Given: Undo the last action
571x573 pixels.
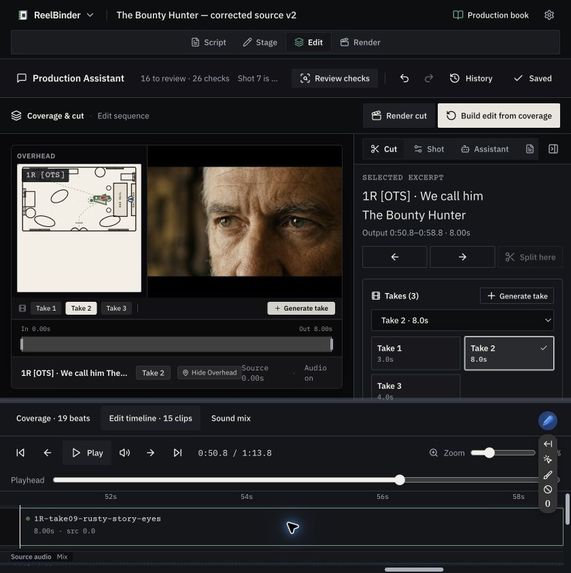Looking at the screenshot, I should pos(404,78).
